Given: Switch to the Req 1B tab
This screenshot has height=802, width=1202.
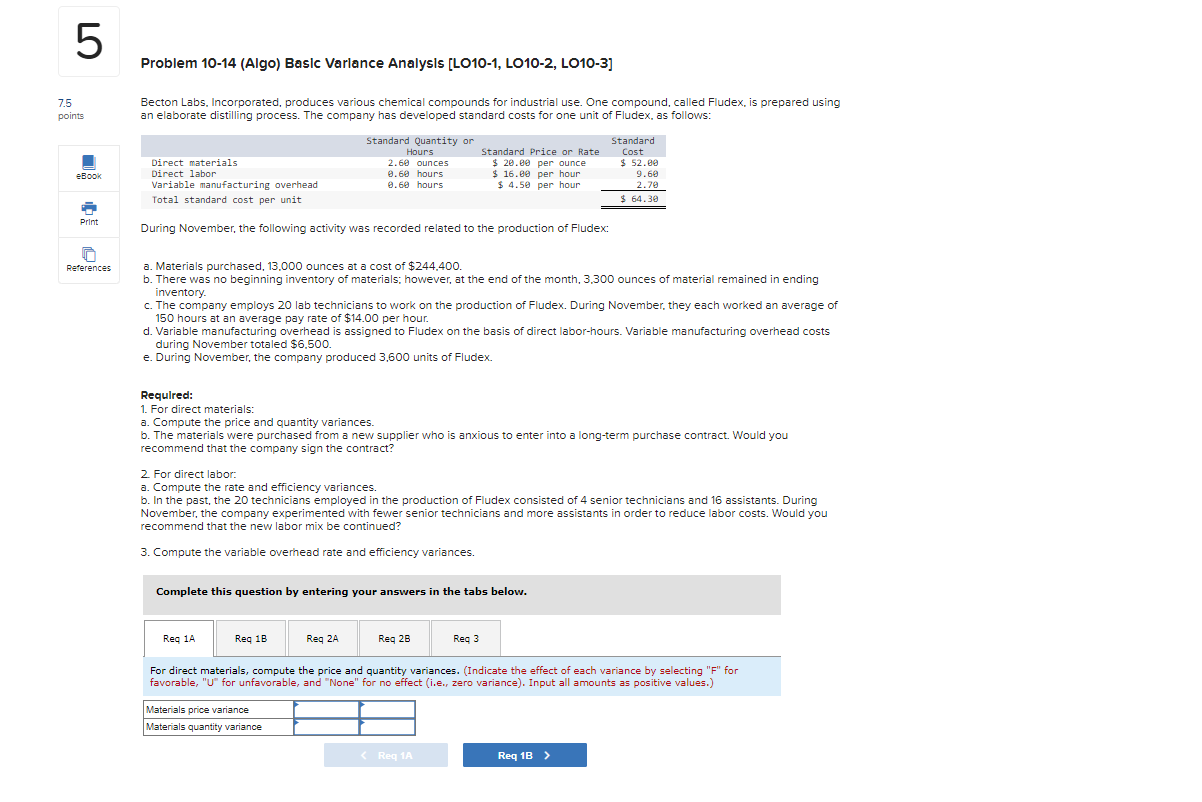Looking at the screenshot, I should (x=250, y=638).
